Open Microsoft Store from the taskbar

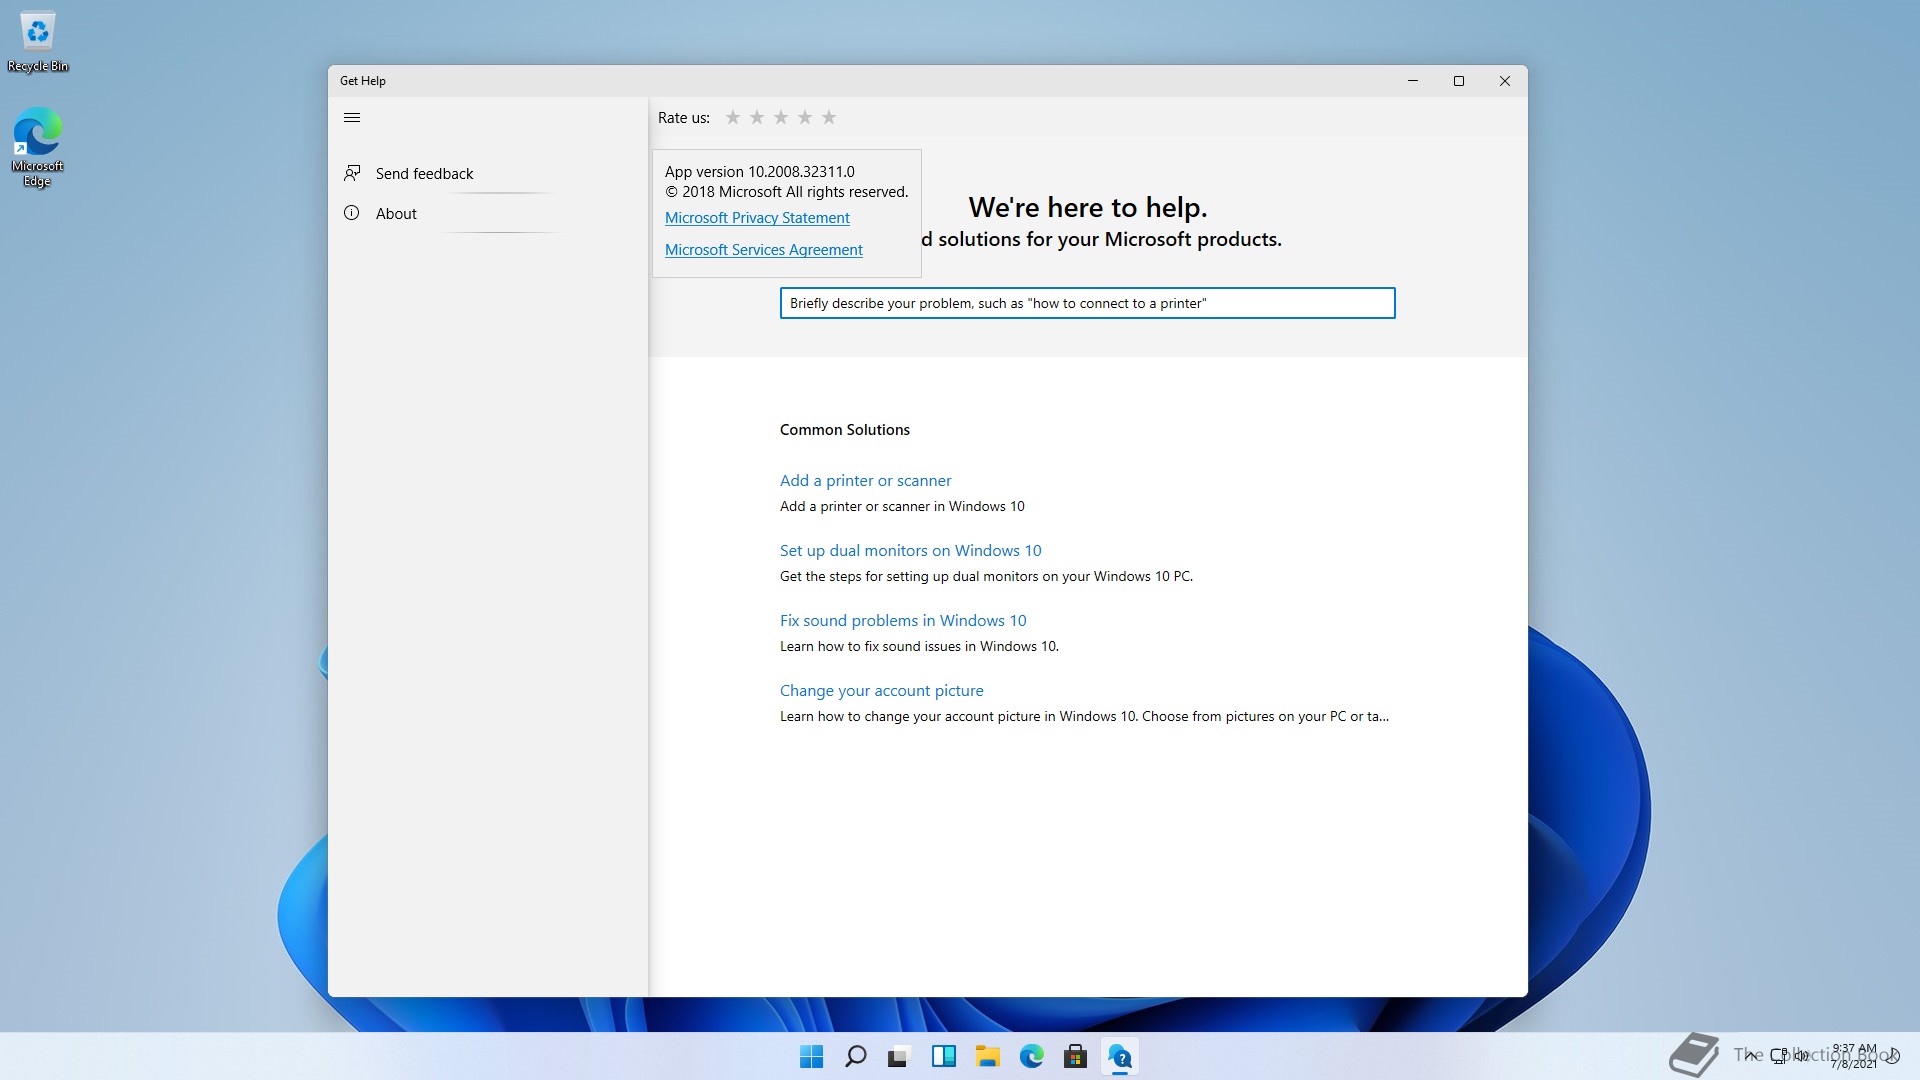1075,1056
